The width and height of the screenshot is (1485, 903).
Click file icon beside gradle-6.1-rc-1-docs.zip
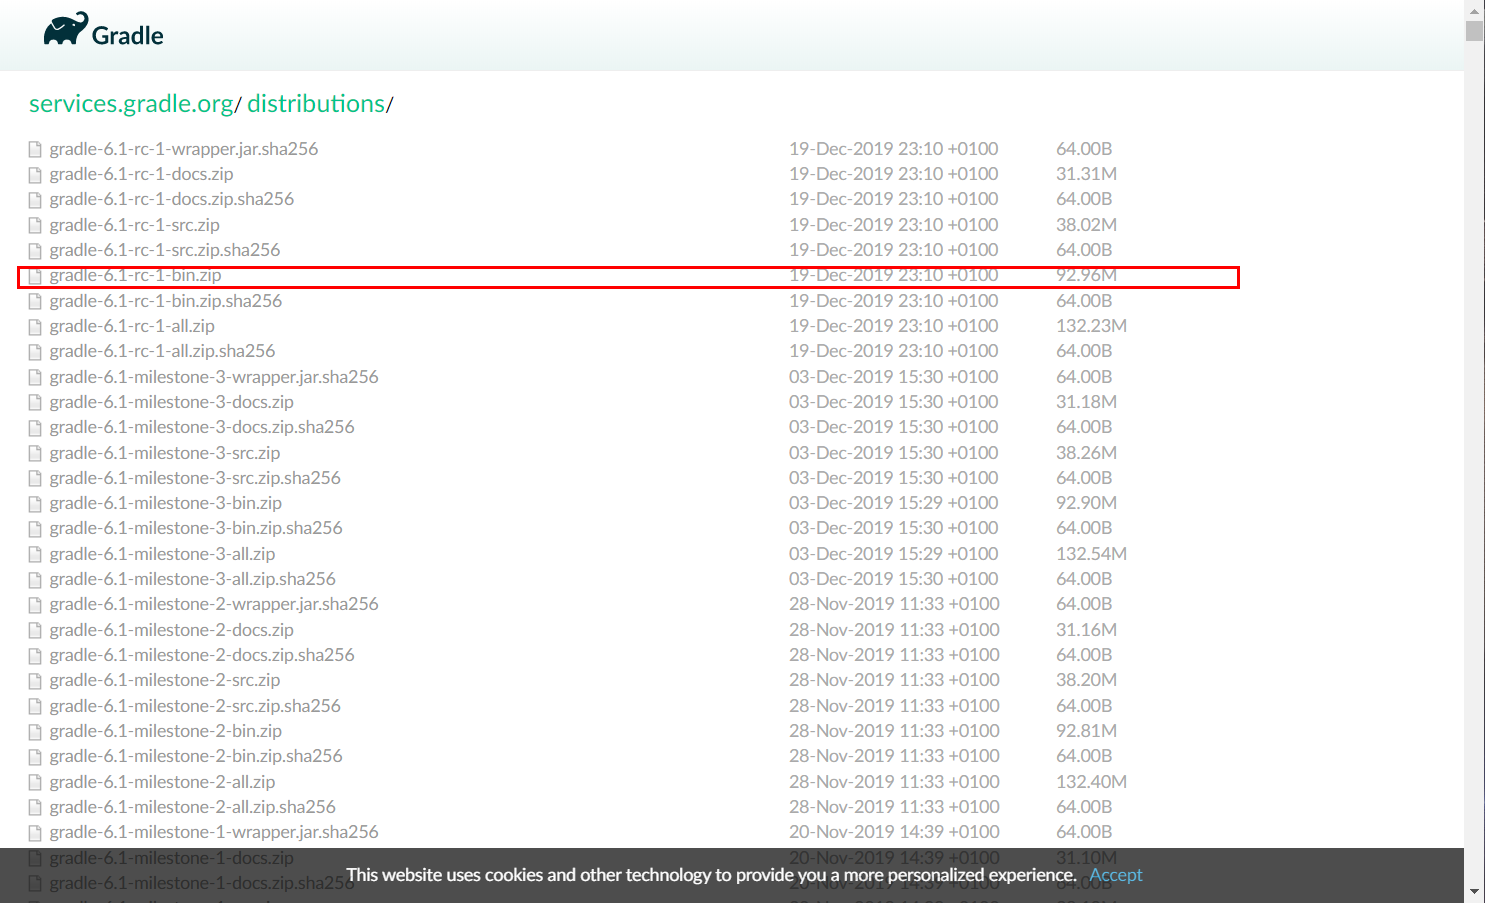point(36,175)
